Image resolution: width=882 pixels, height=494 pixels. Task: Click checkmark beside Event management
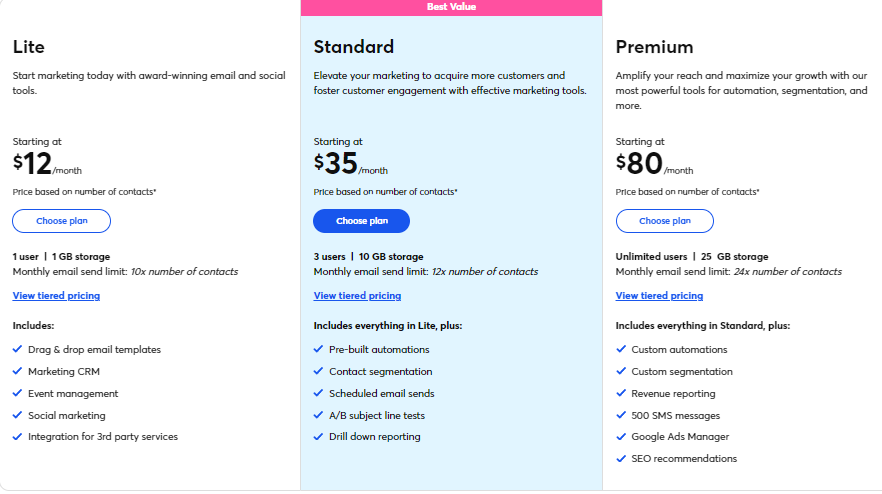tap(18, 394)
